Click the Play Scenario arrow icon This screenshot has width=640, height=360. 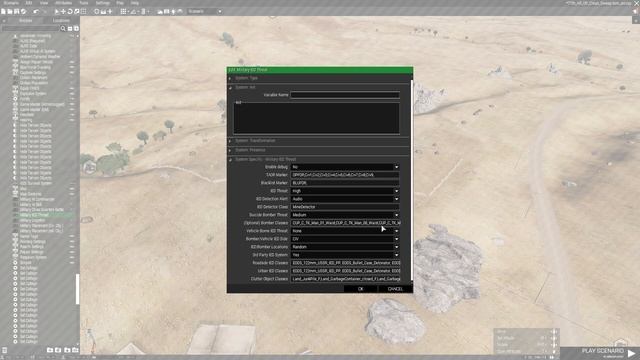click(631, 353)
